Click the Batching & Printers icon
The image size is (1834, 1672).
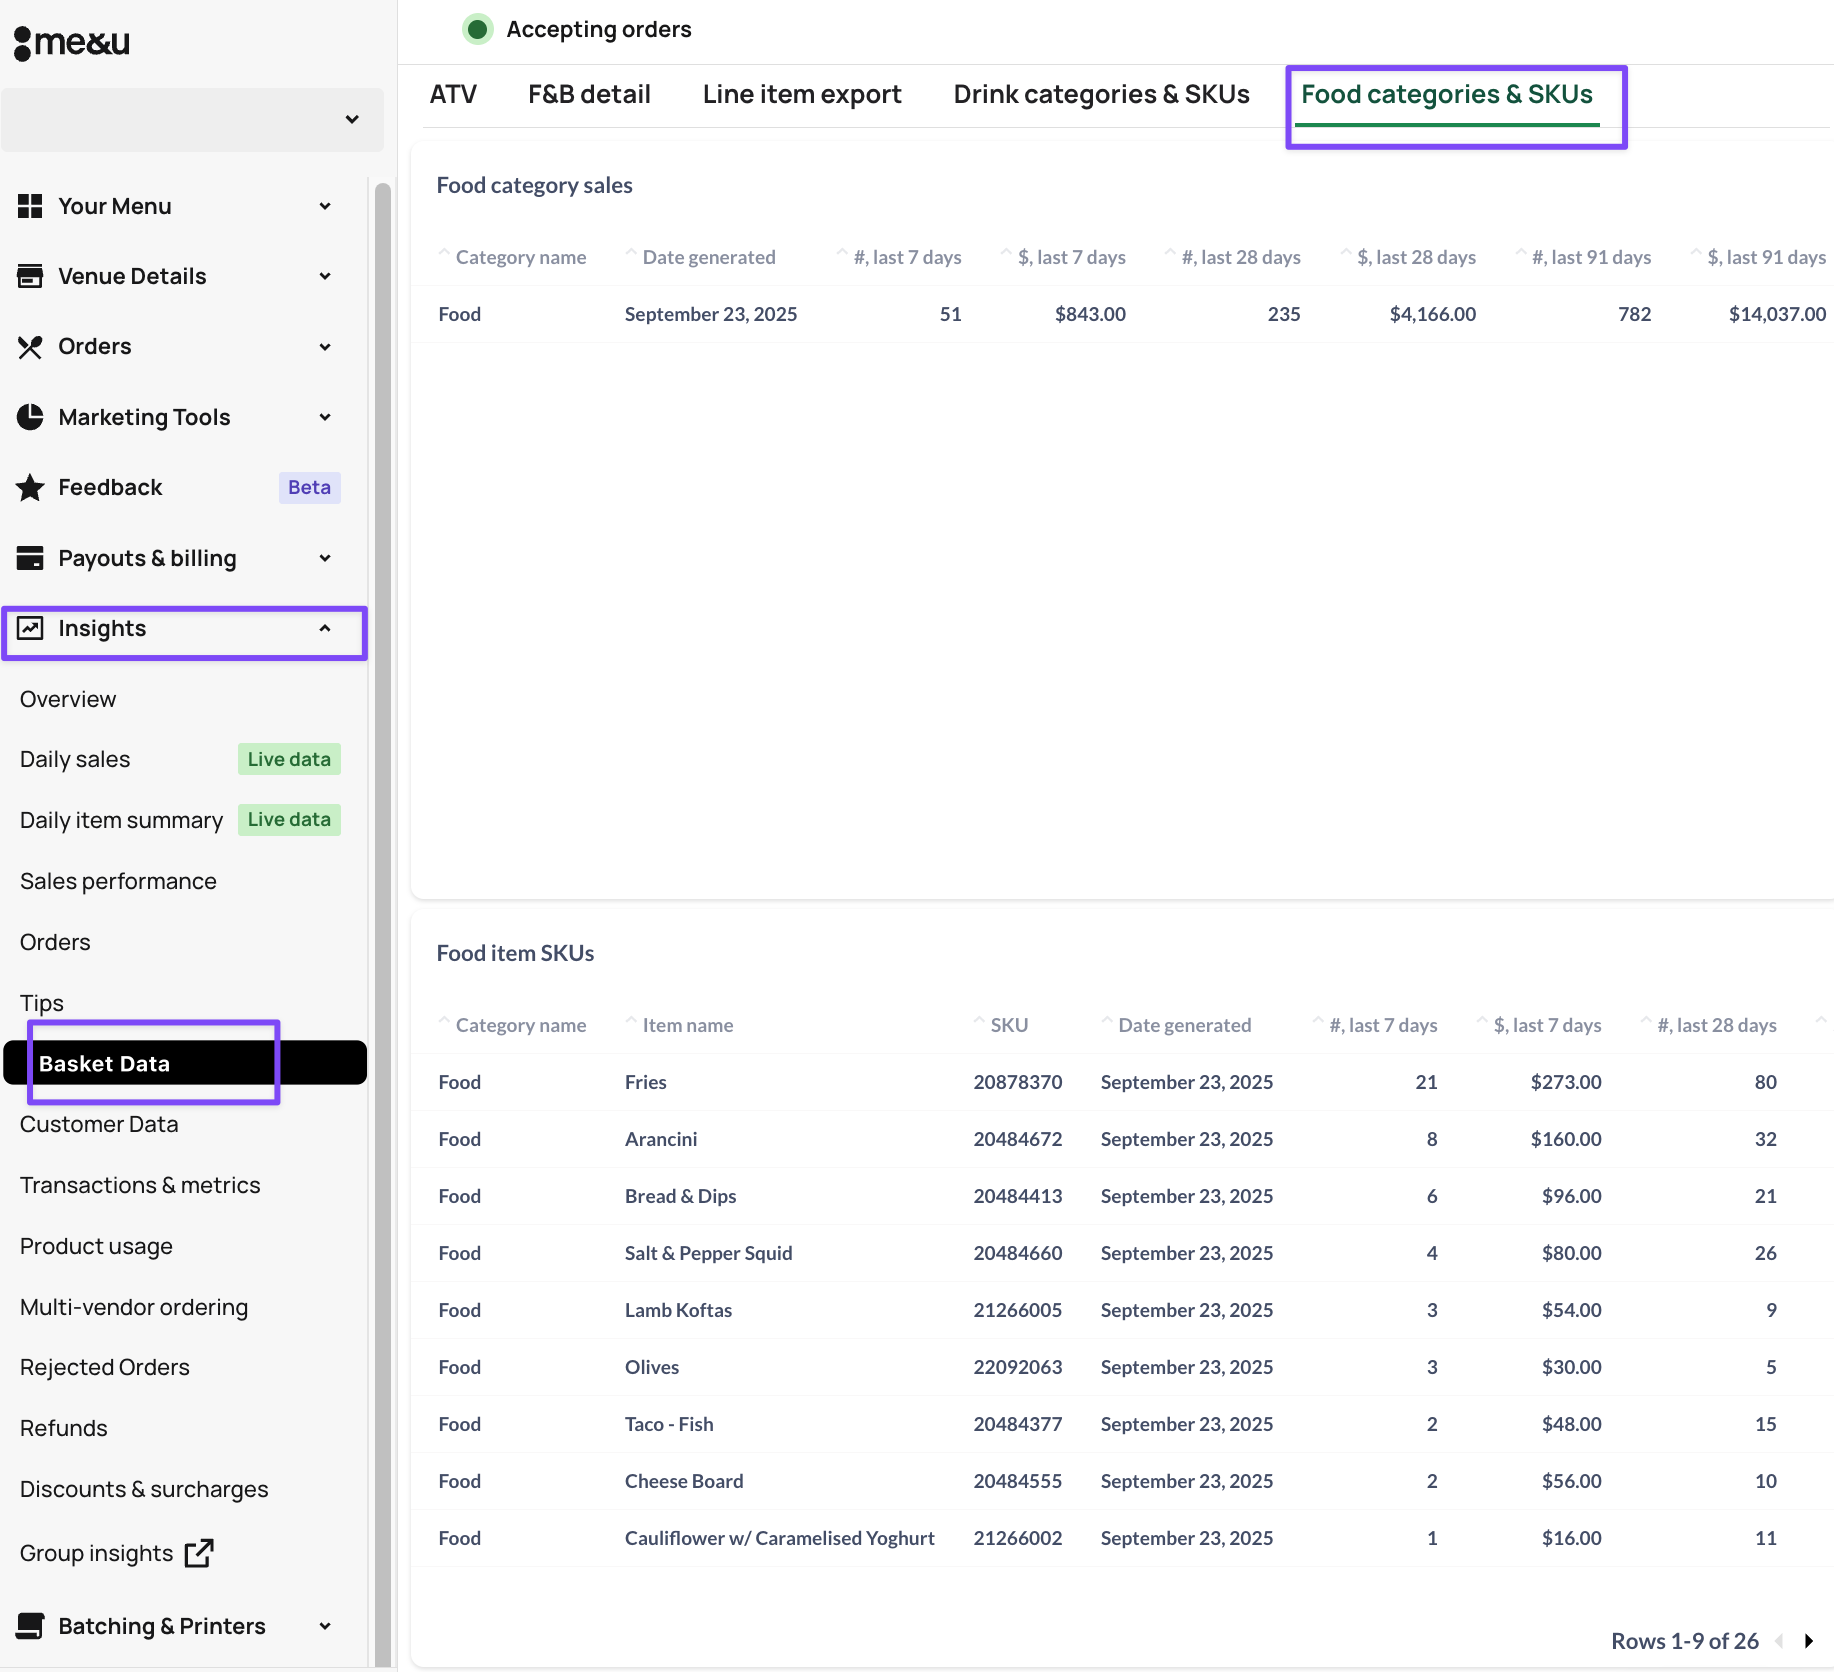(x=30, y=1626)
